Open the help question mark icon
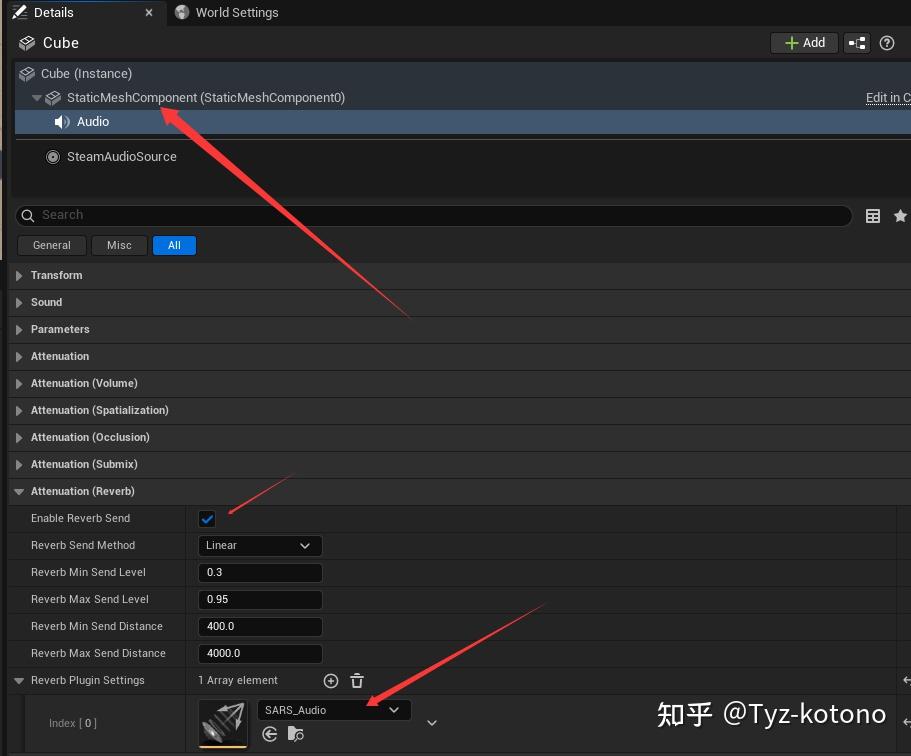The image size is (911, 756). pos(887,43)
